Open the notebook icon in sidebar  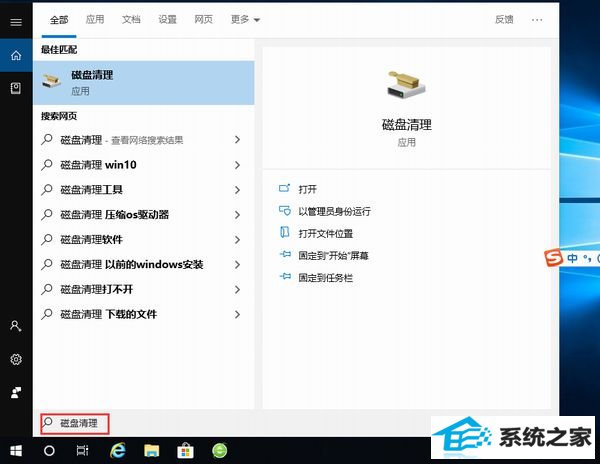(x=16, y=88)
